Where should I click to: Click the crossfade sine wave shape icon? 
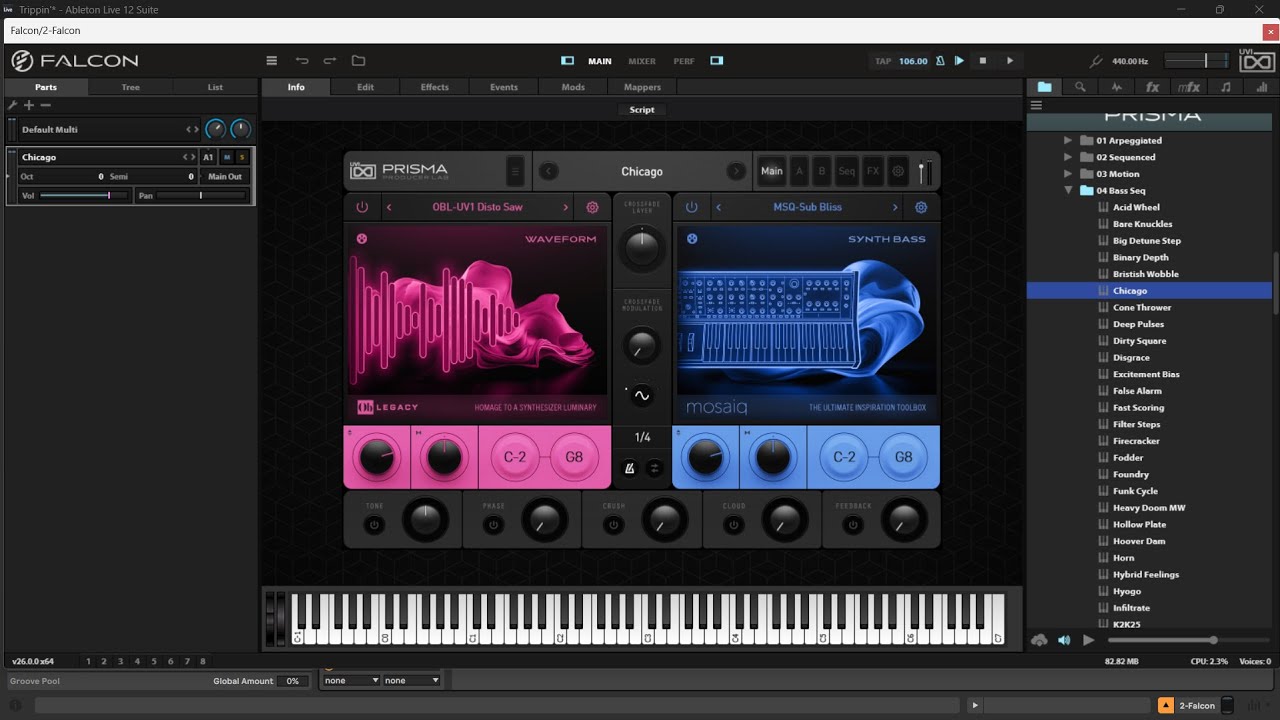coord(642,395)
